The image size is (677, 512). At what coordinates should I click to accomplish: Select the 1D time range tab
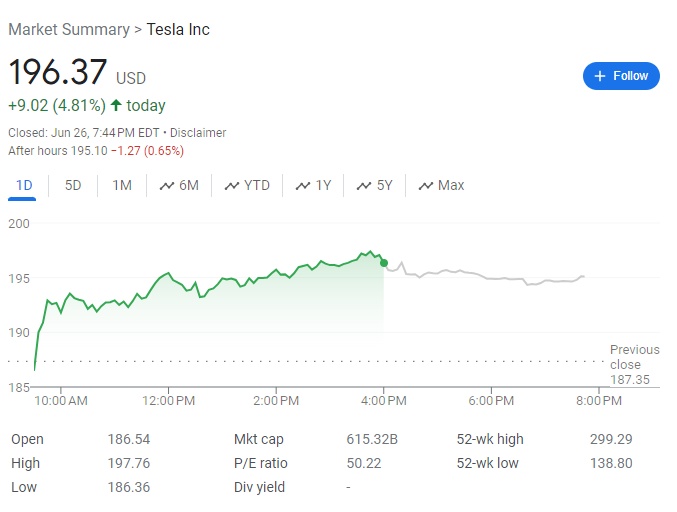point(25,185)
